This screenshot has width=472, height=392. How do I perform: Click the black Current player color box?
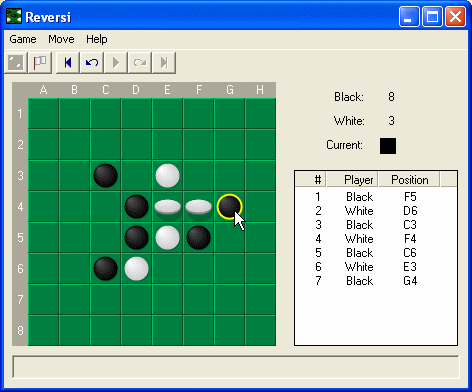point(388,146)
